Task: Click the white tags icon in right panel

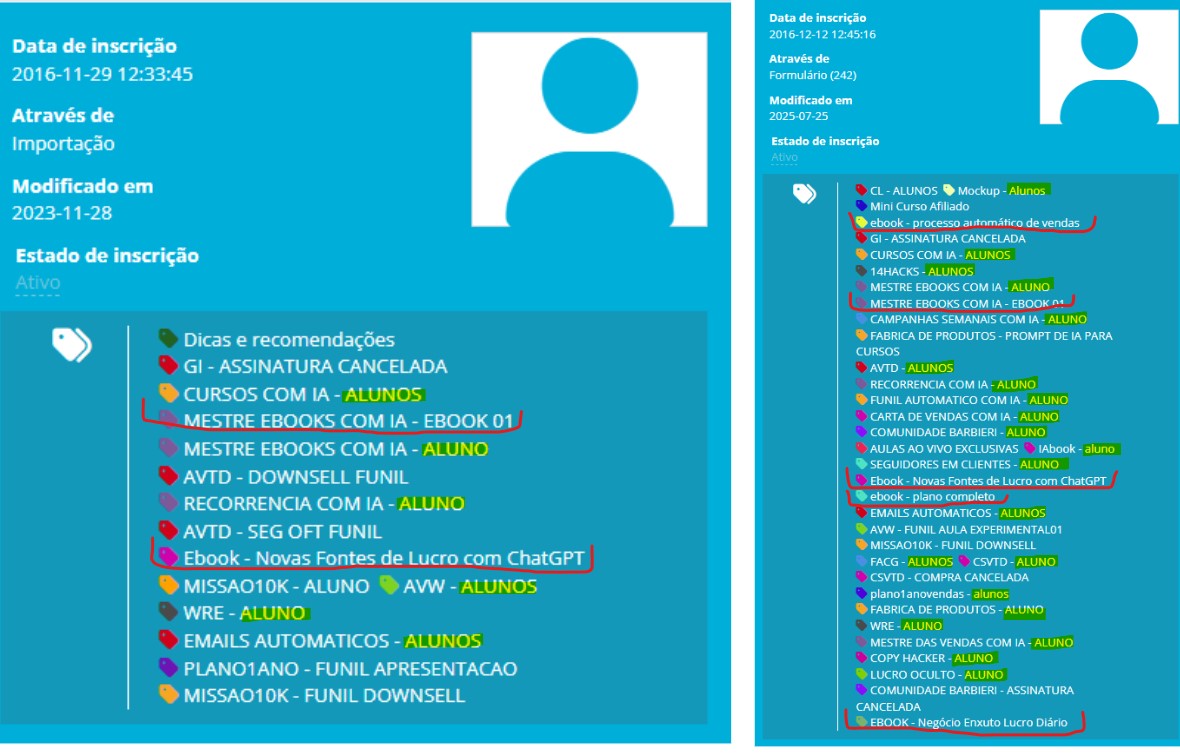Action: tap(804, 194)
